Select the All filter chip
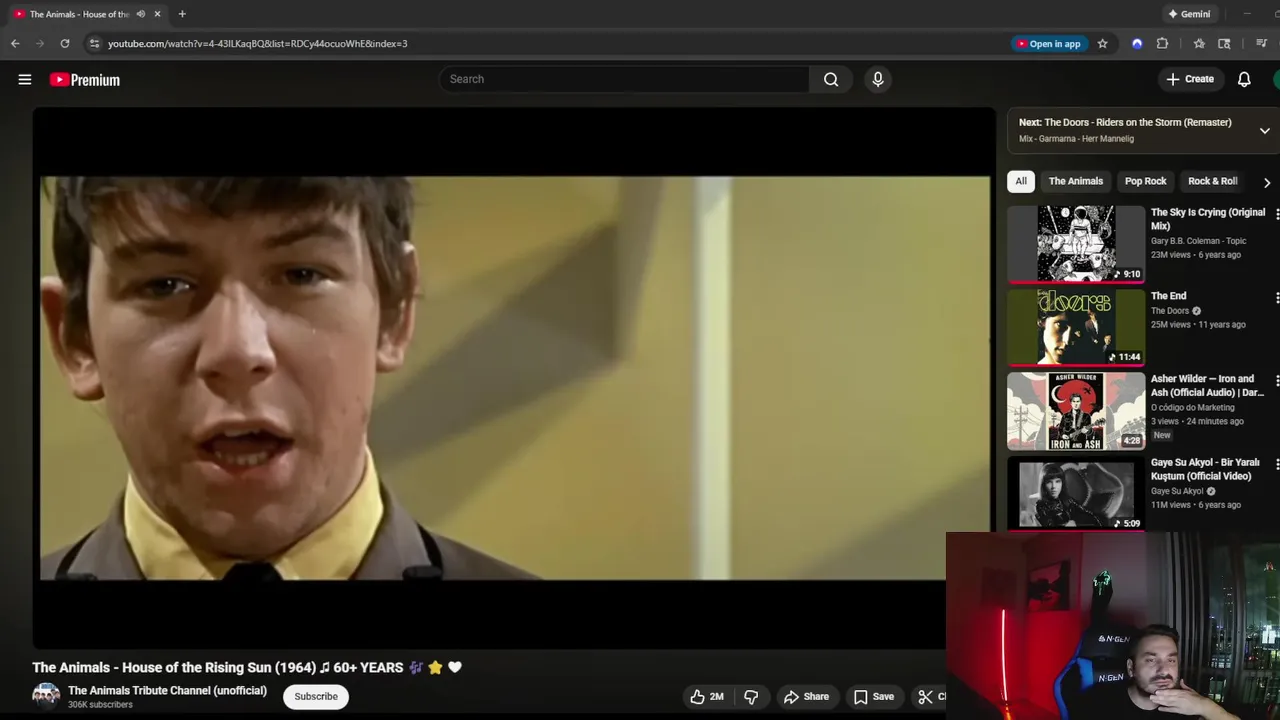Image resolution: width=1280 pixels, height=720 pixels. coord(1021,181)
